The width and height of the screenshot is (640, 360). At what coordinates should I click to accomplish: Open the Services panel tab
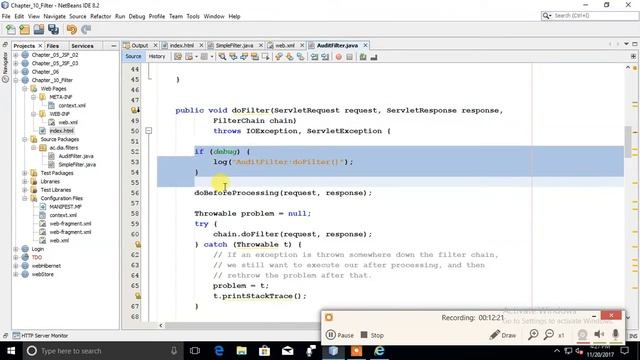tap(82, 46)
